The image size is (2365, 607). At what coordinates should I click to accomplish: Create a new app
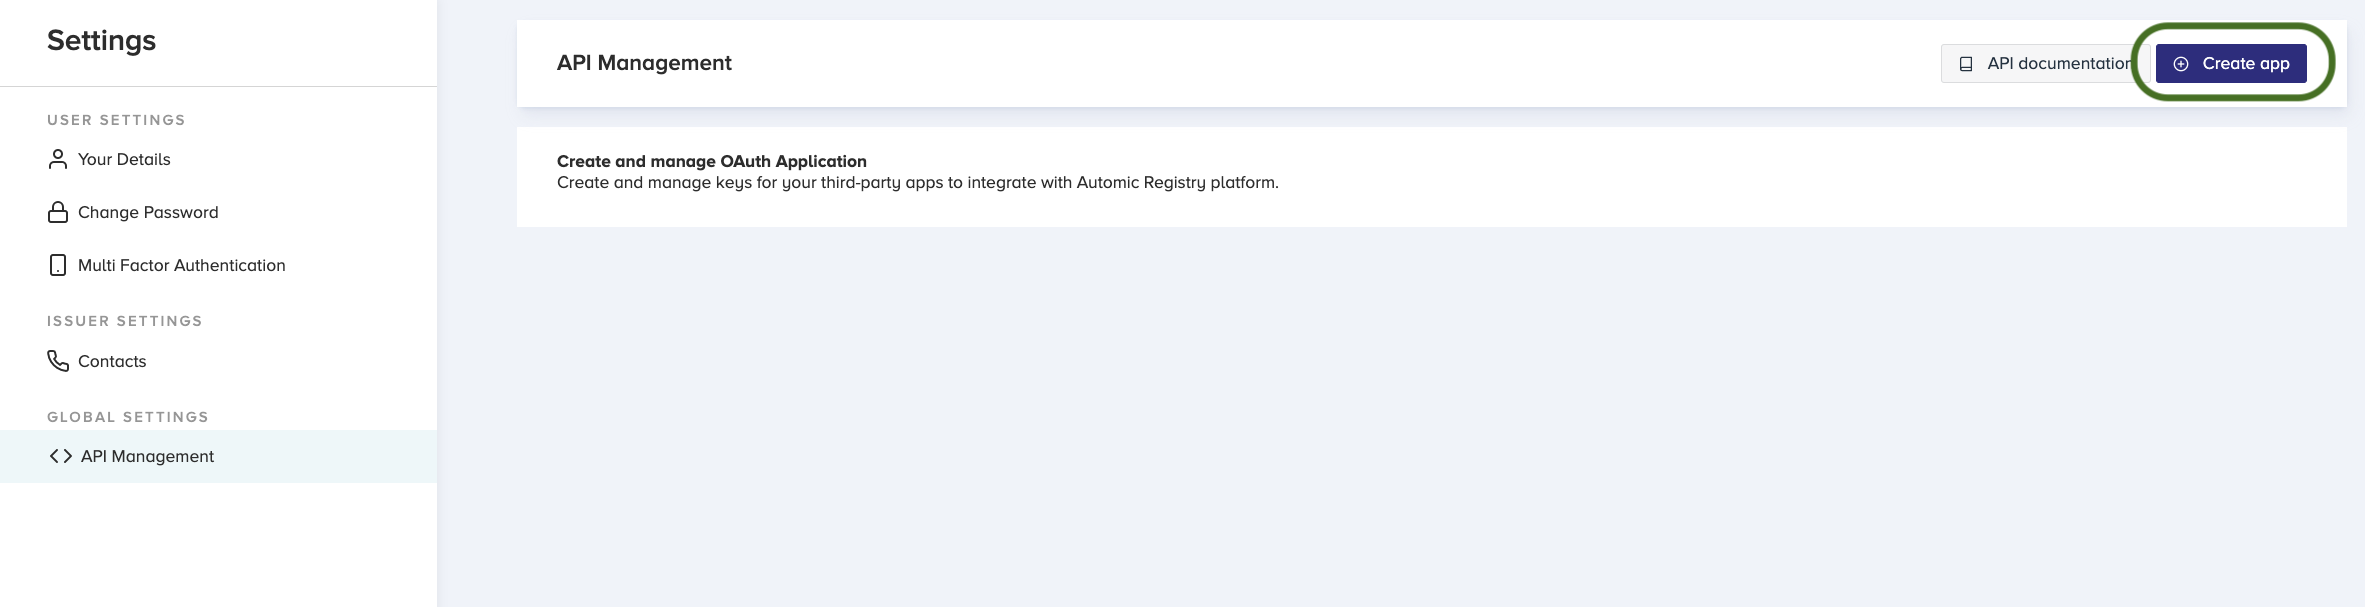(2231, 63)
